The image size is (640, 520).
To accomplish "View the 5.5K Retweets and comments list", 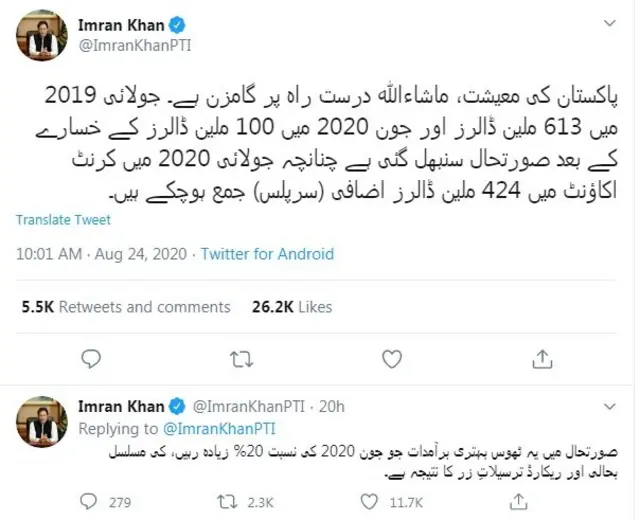I will click(112, 307).
